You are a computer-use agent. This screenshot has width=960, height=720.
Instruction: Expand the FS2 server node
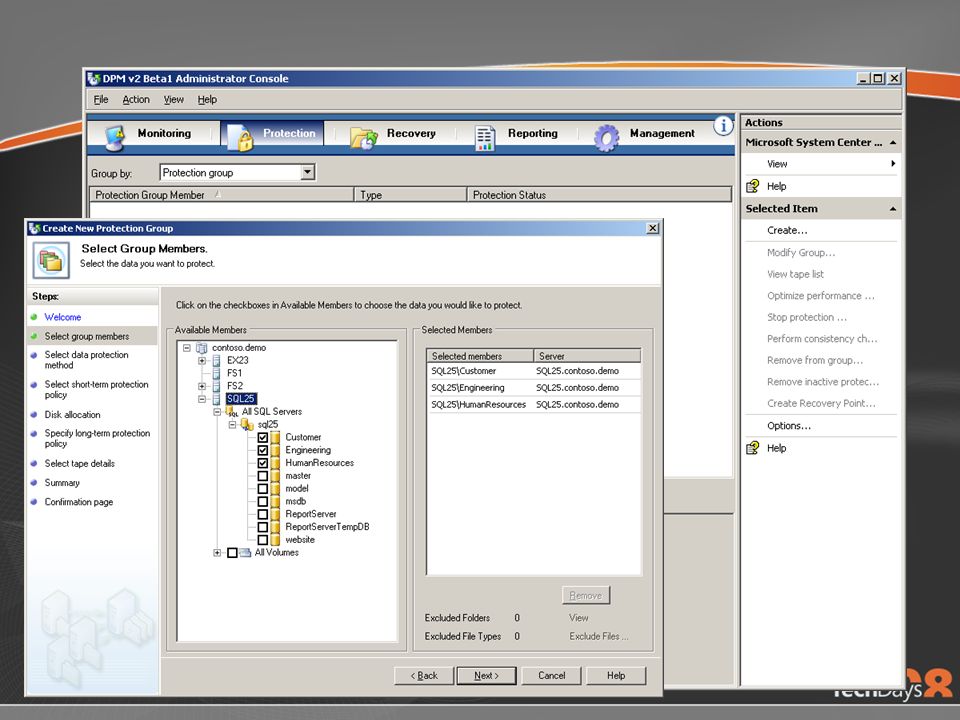(201, 386)
